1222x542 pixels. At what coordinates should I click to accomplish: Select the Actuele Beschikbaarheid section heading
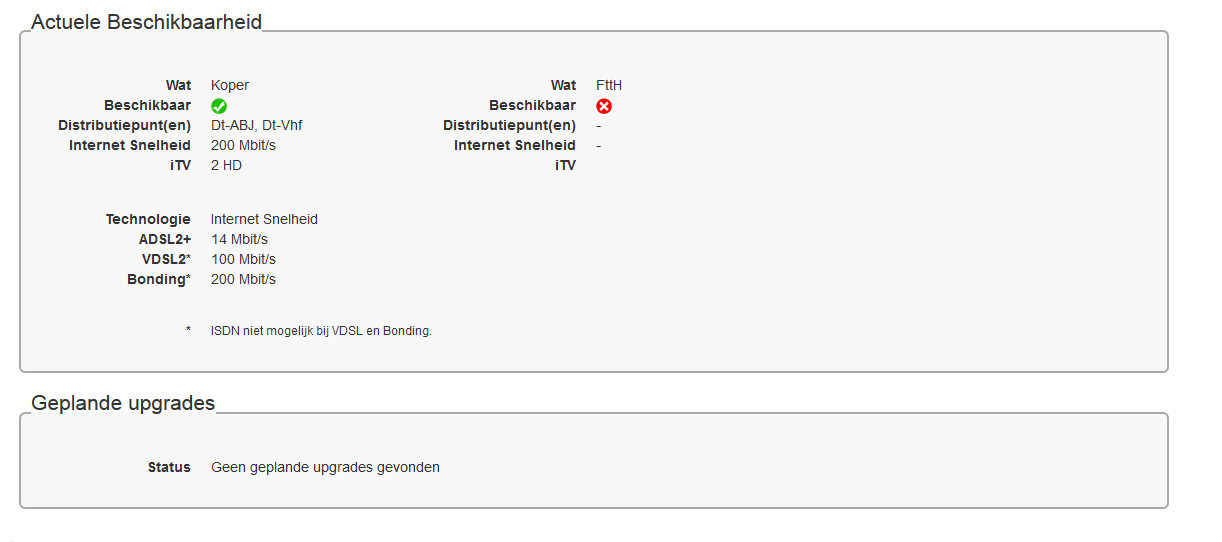pyautogui.click(x=147, y=22)
